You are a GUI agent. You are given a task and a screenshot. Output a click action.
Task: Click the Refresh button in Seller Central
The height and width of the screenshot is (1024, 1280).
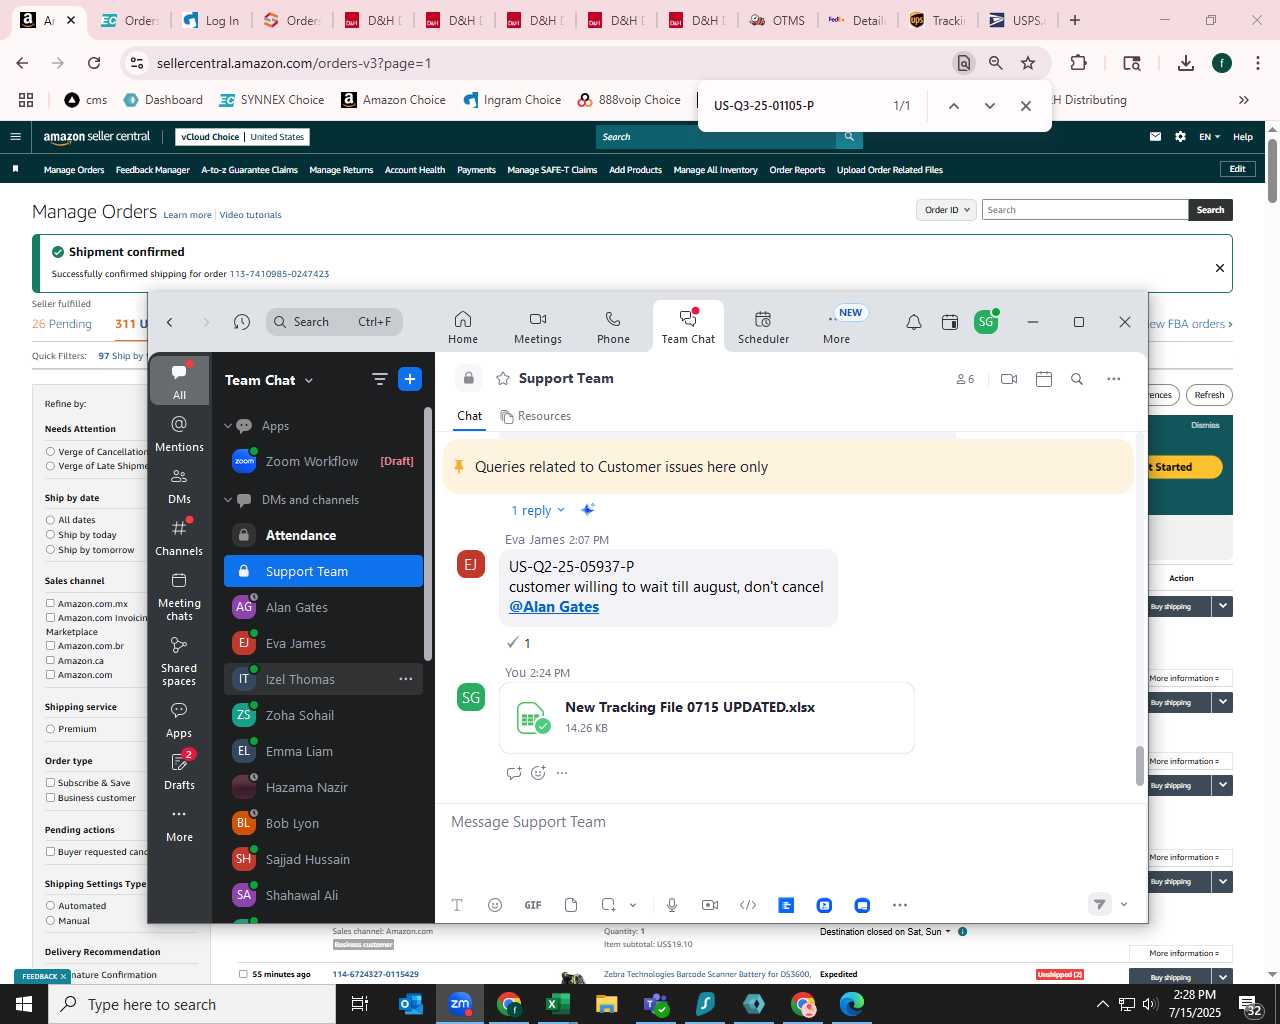click(1209, 395)
